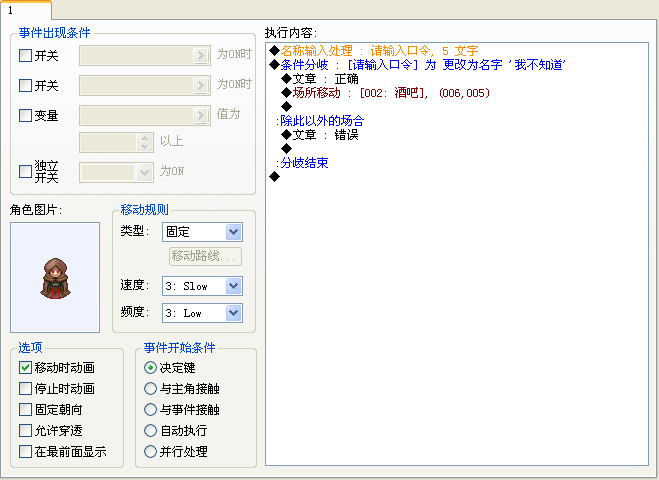Click the 移动路线 button
This screenshot has width=659, height=480.
205,256
